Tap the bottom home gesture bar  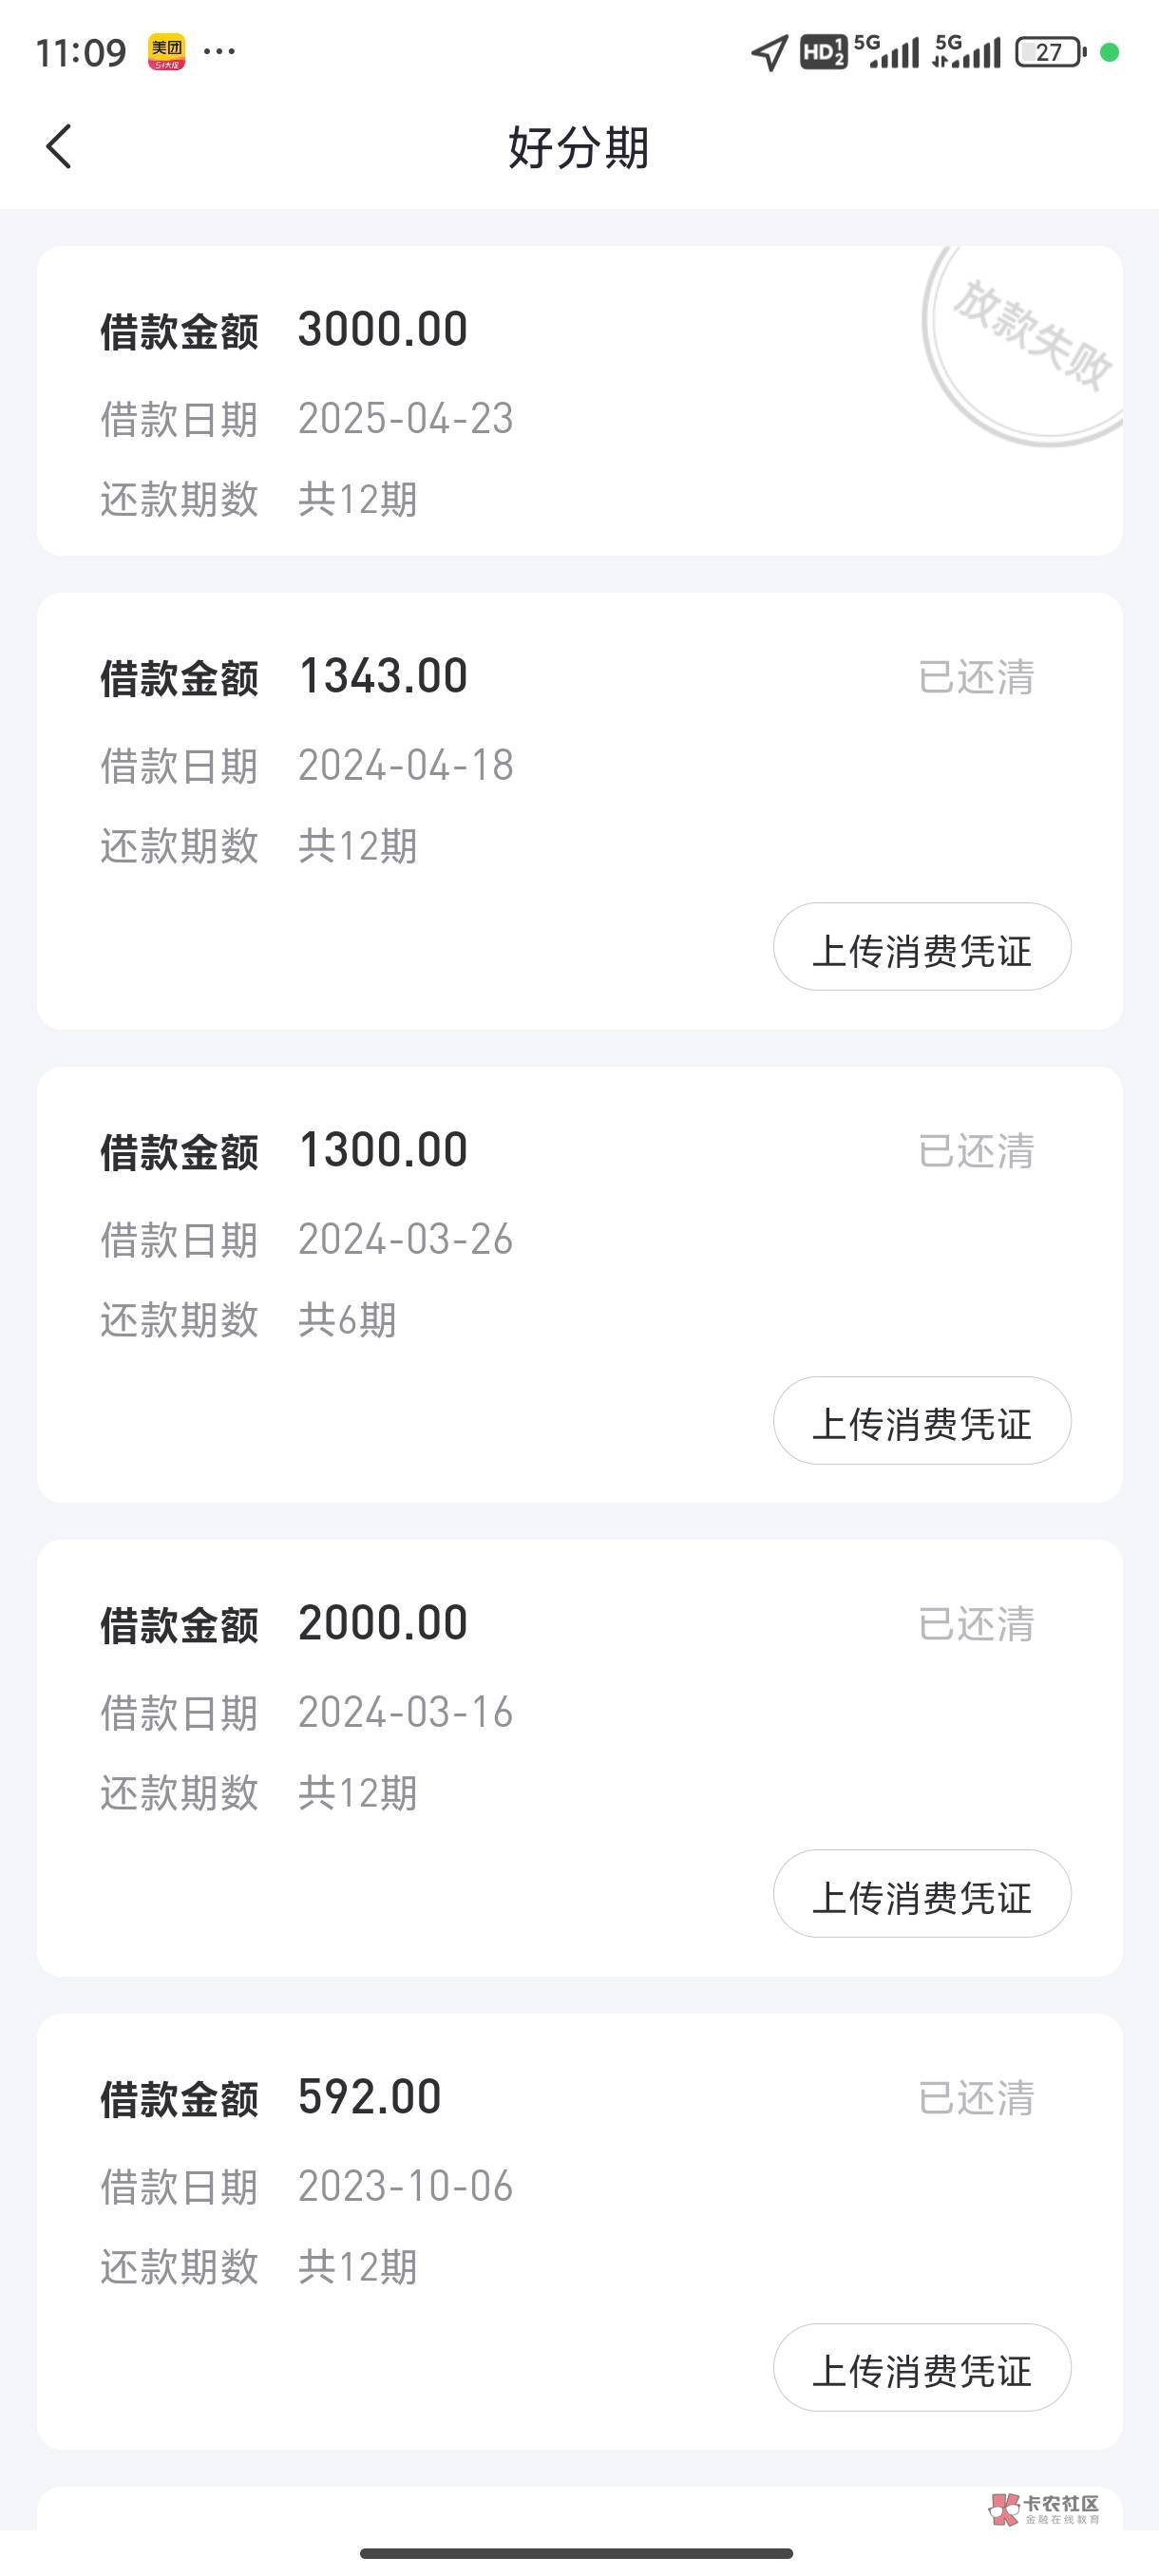[x=577, y=2553]
